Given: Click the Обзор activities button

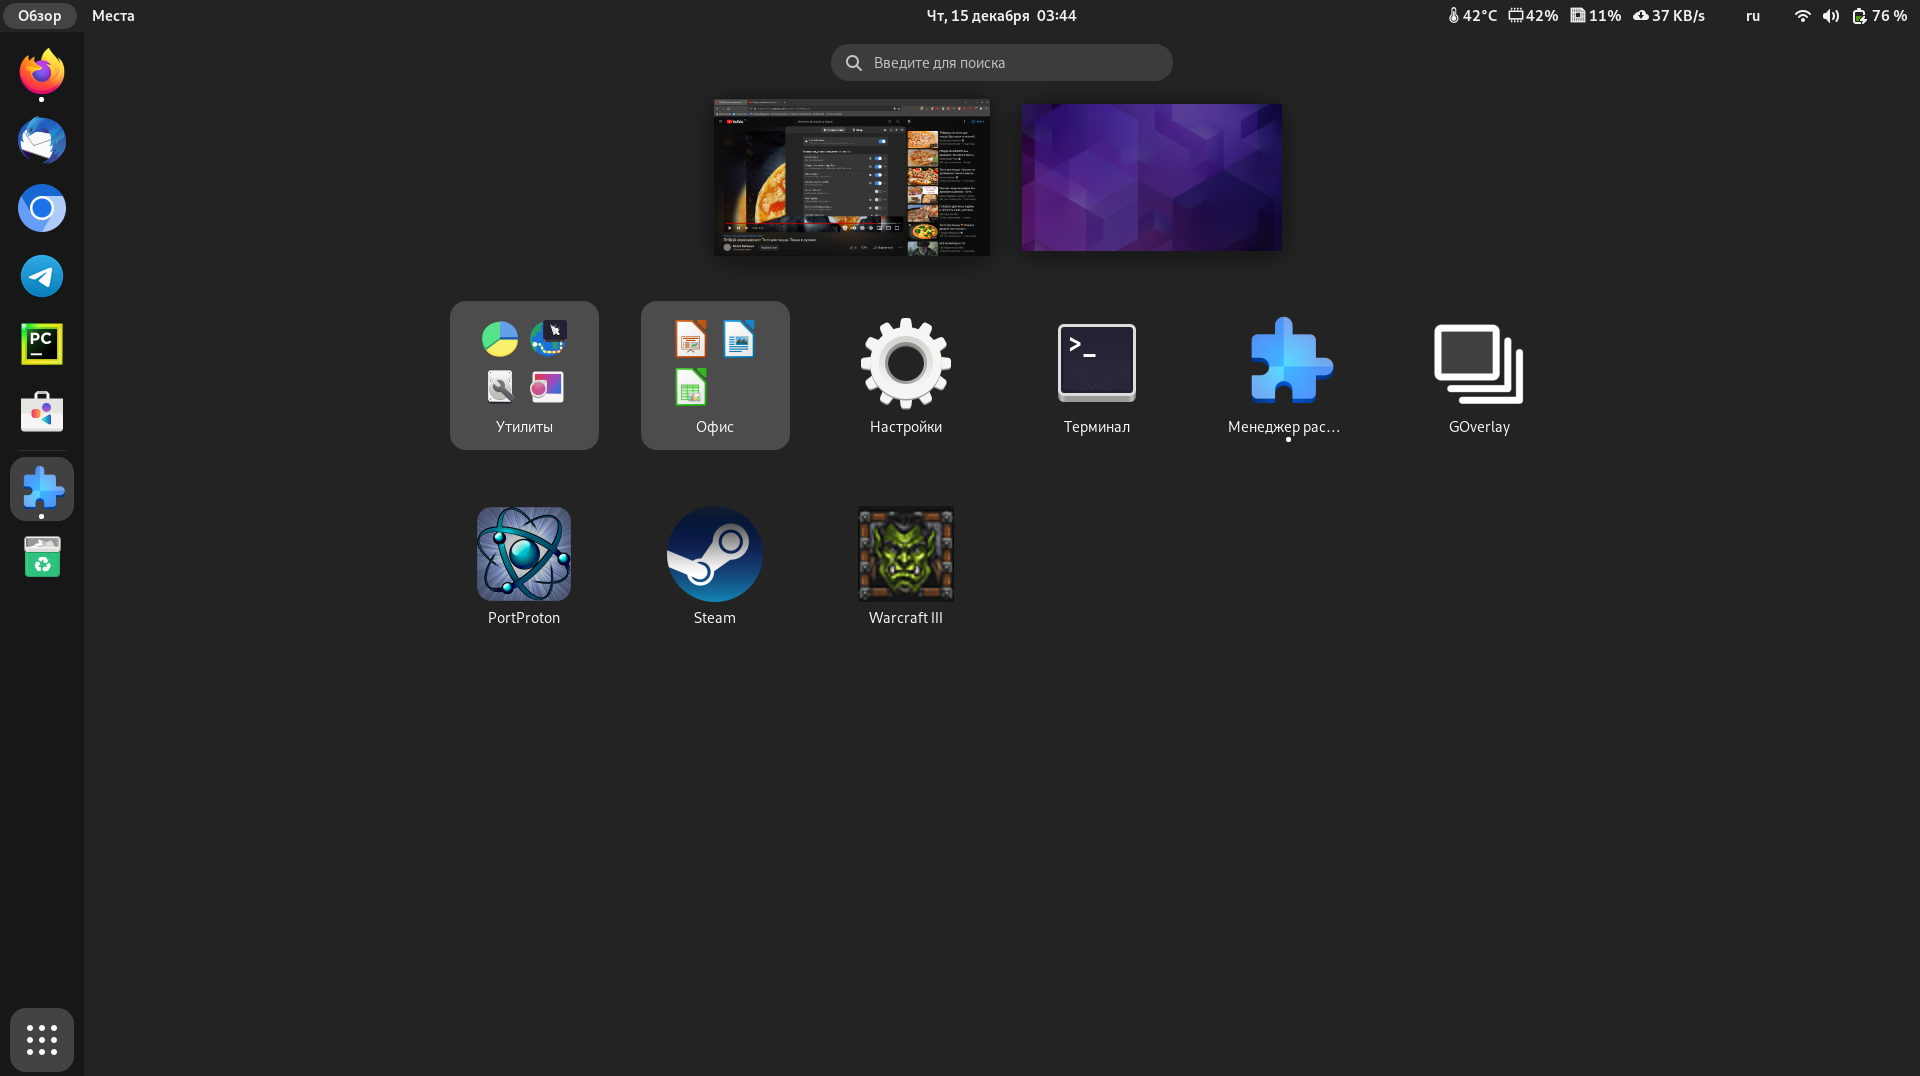Looking at the screenshot, I should click(x=40, y=16).
